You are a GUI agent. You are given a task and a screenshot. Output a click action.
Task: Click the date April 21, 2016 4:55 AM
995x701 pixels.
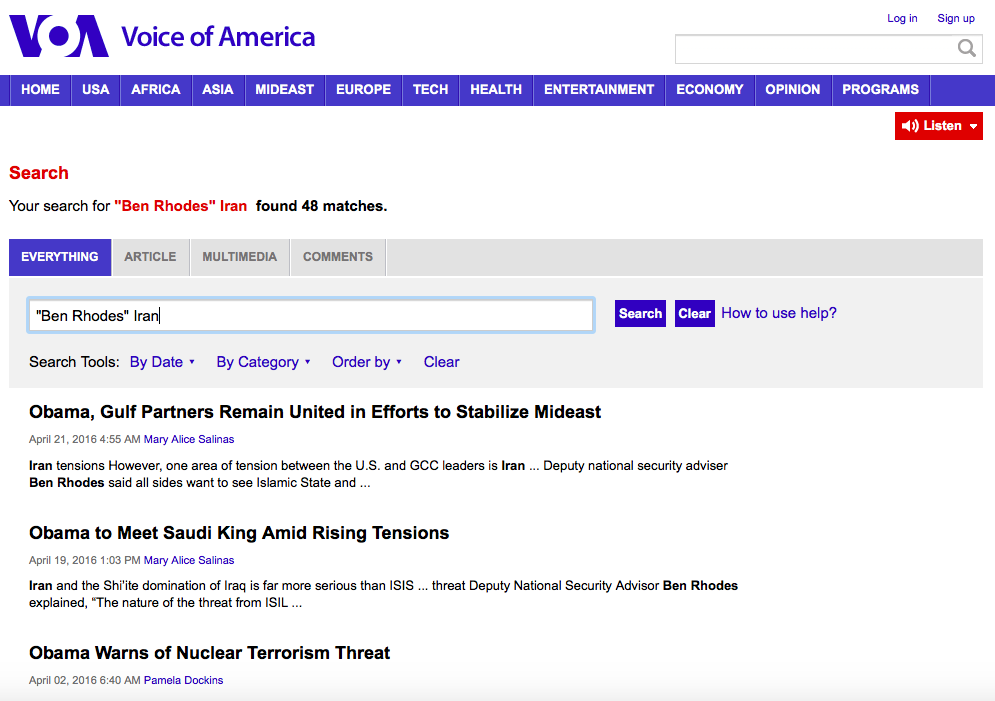tap(84, 439)
